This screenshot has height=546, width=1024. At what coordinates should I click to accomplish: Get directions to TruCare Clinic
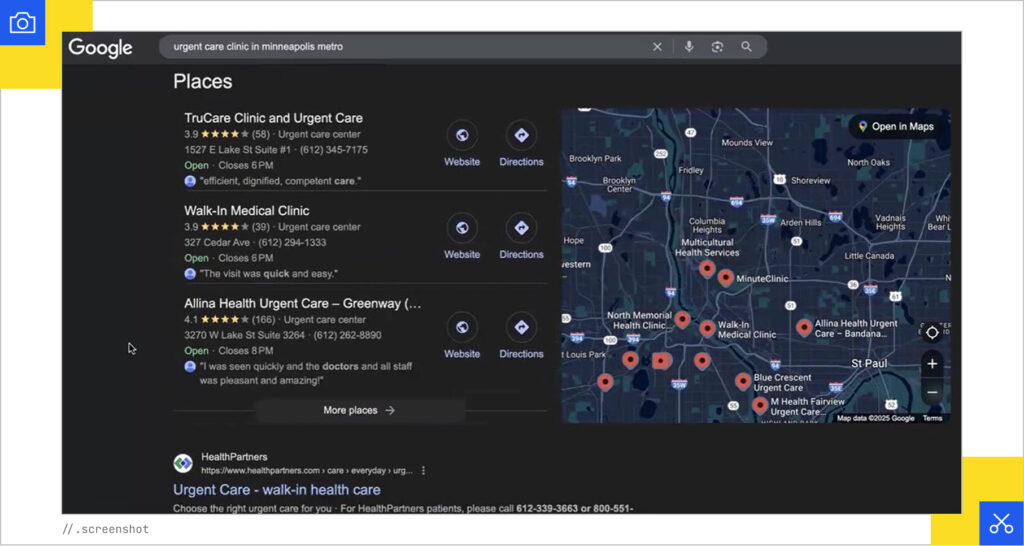tap(521, 136)
